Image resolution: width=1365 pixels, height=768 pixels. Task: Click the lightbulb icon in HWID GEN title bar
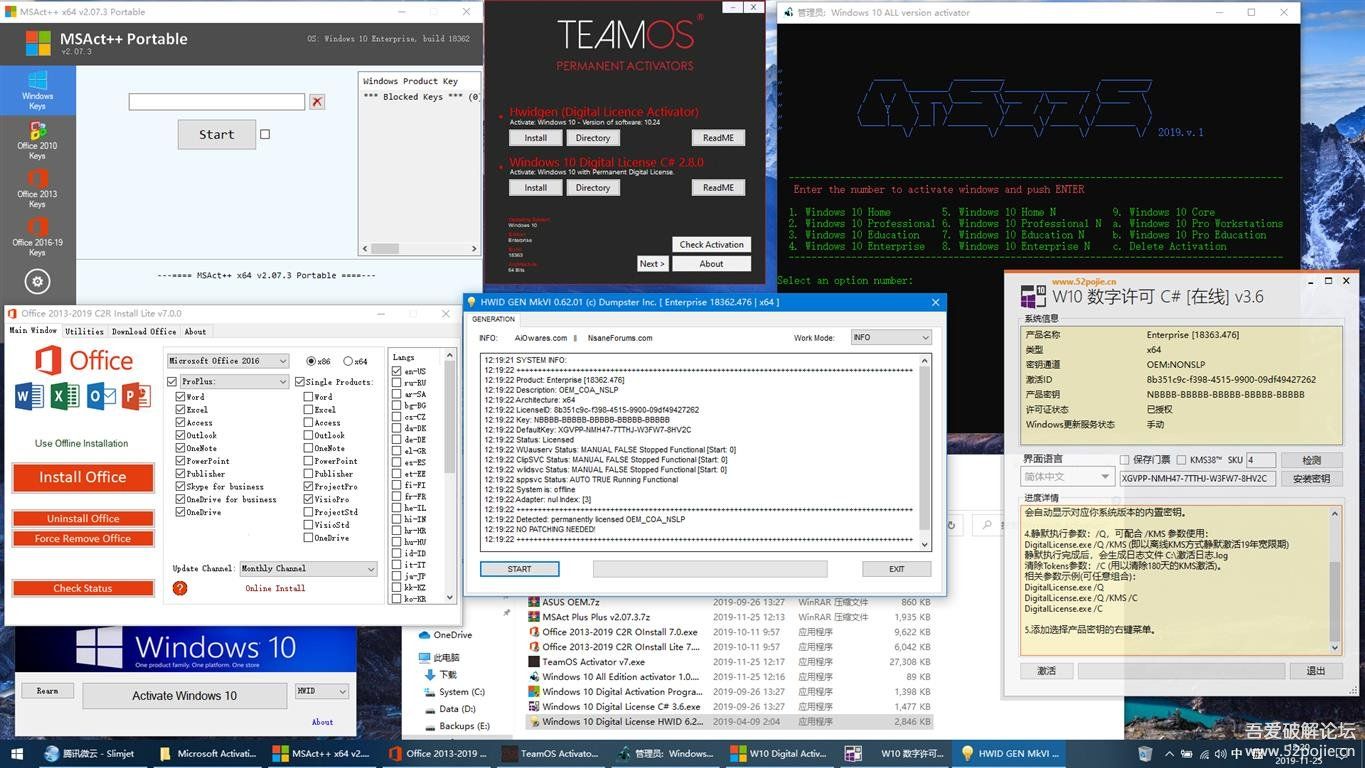tap(471, 302)
